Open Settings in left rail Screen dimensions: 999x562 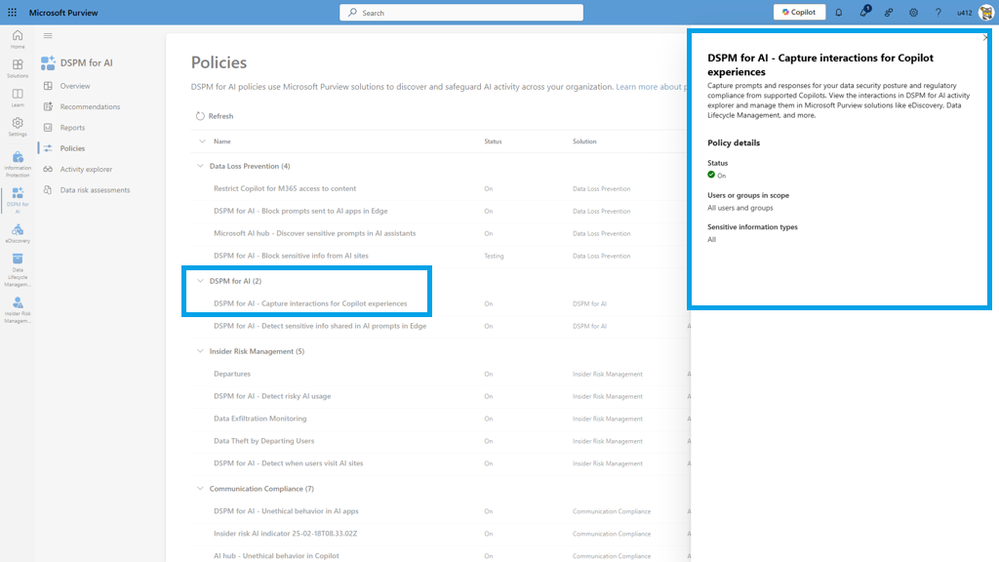point(17,127)
